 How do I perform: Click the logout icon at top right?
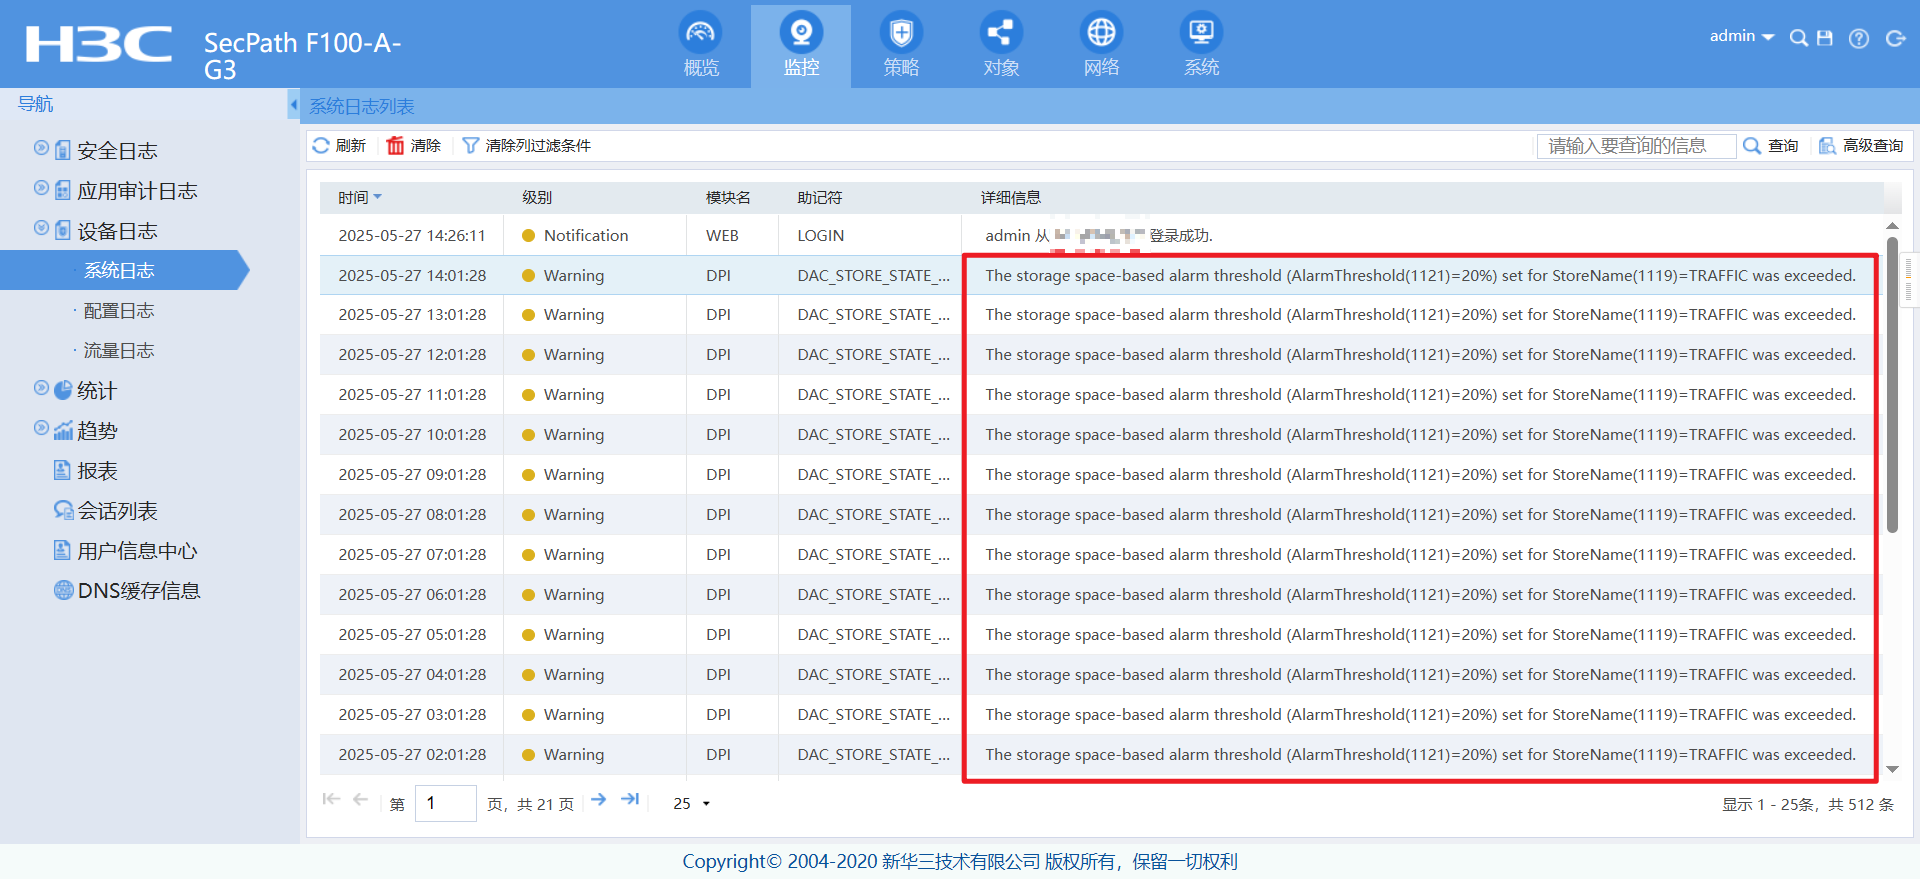pos(1895,38)
